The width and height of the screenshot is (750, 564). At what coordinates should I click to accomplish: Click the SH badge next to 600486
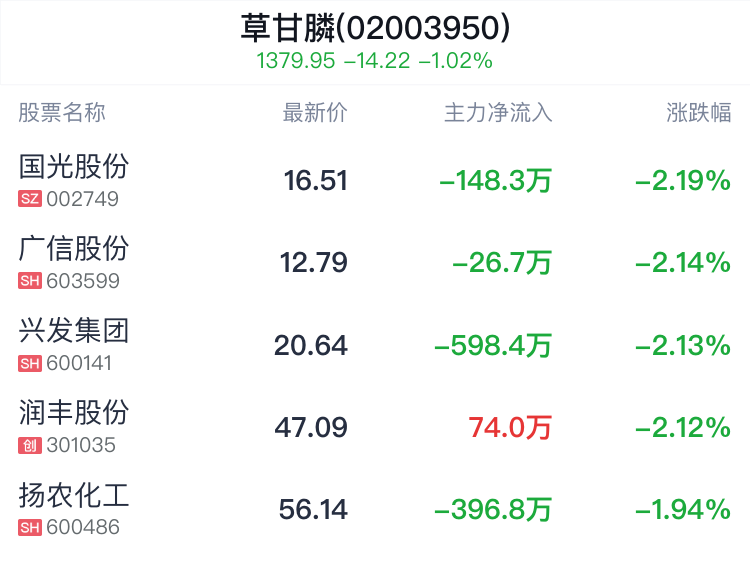click(30, 527)
